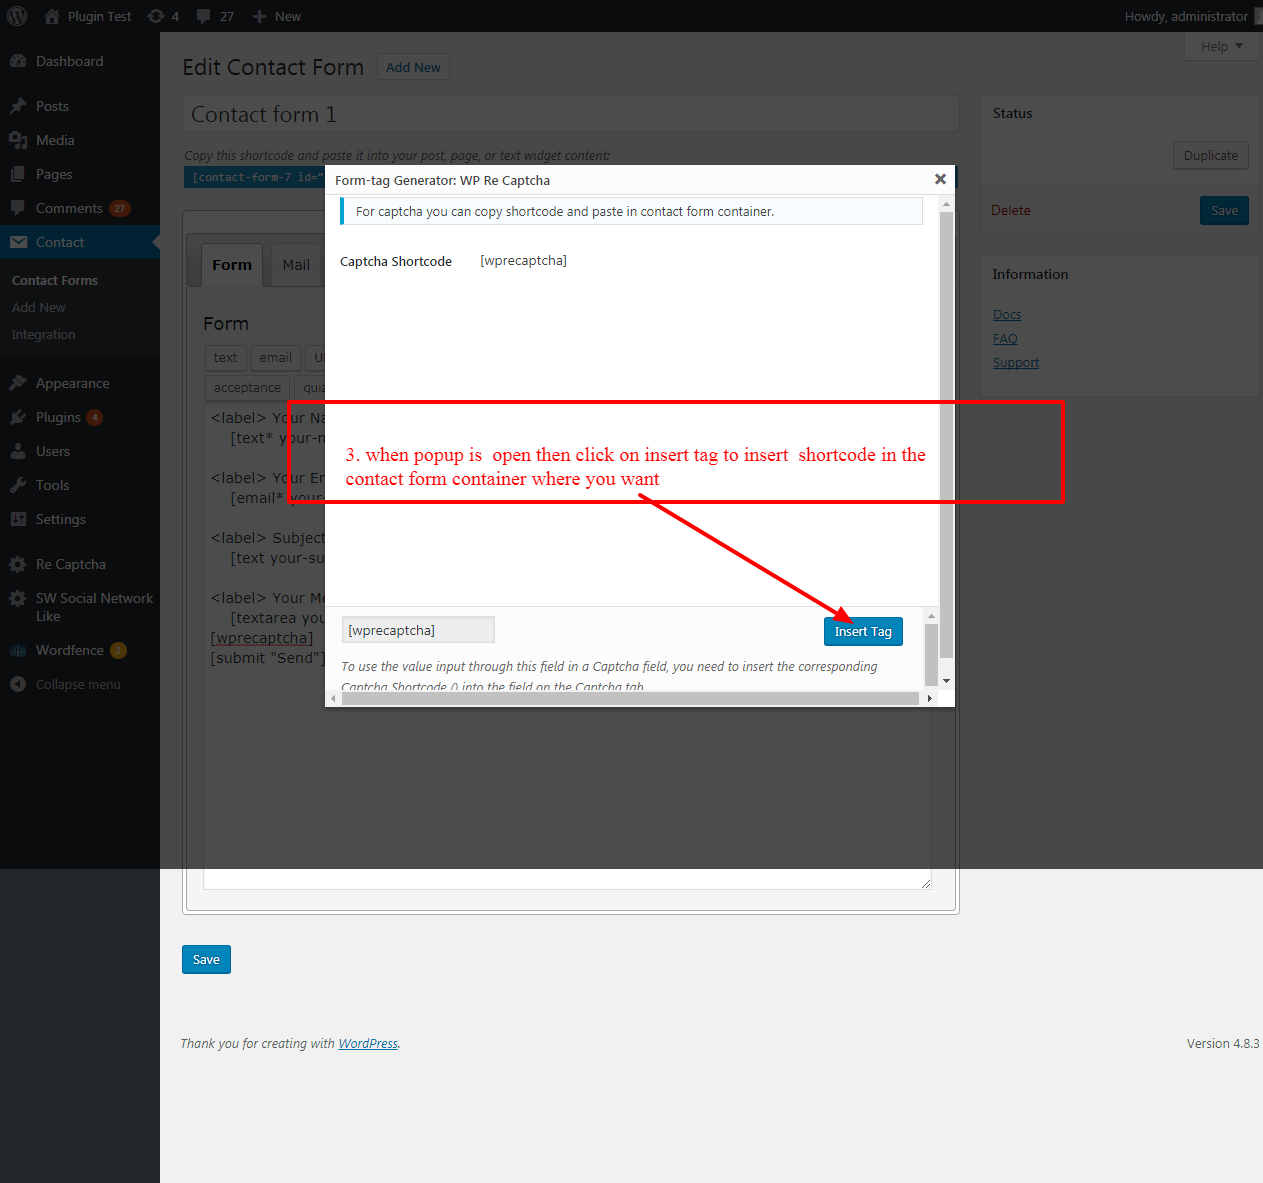Open Howdy, administrator account menu
The image size is (1263, 1183).
pos(1186,16)
